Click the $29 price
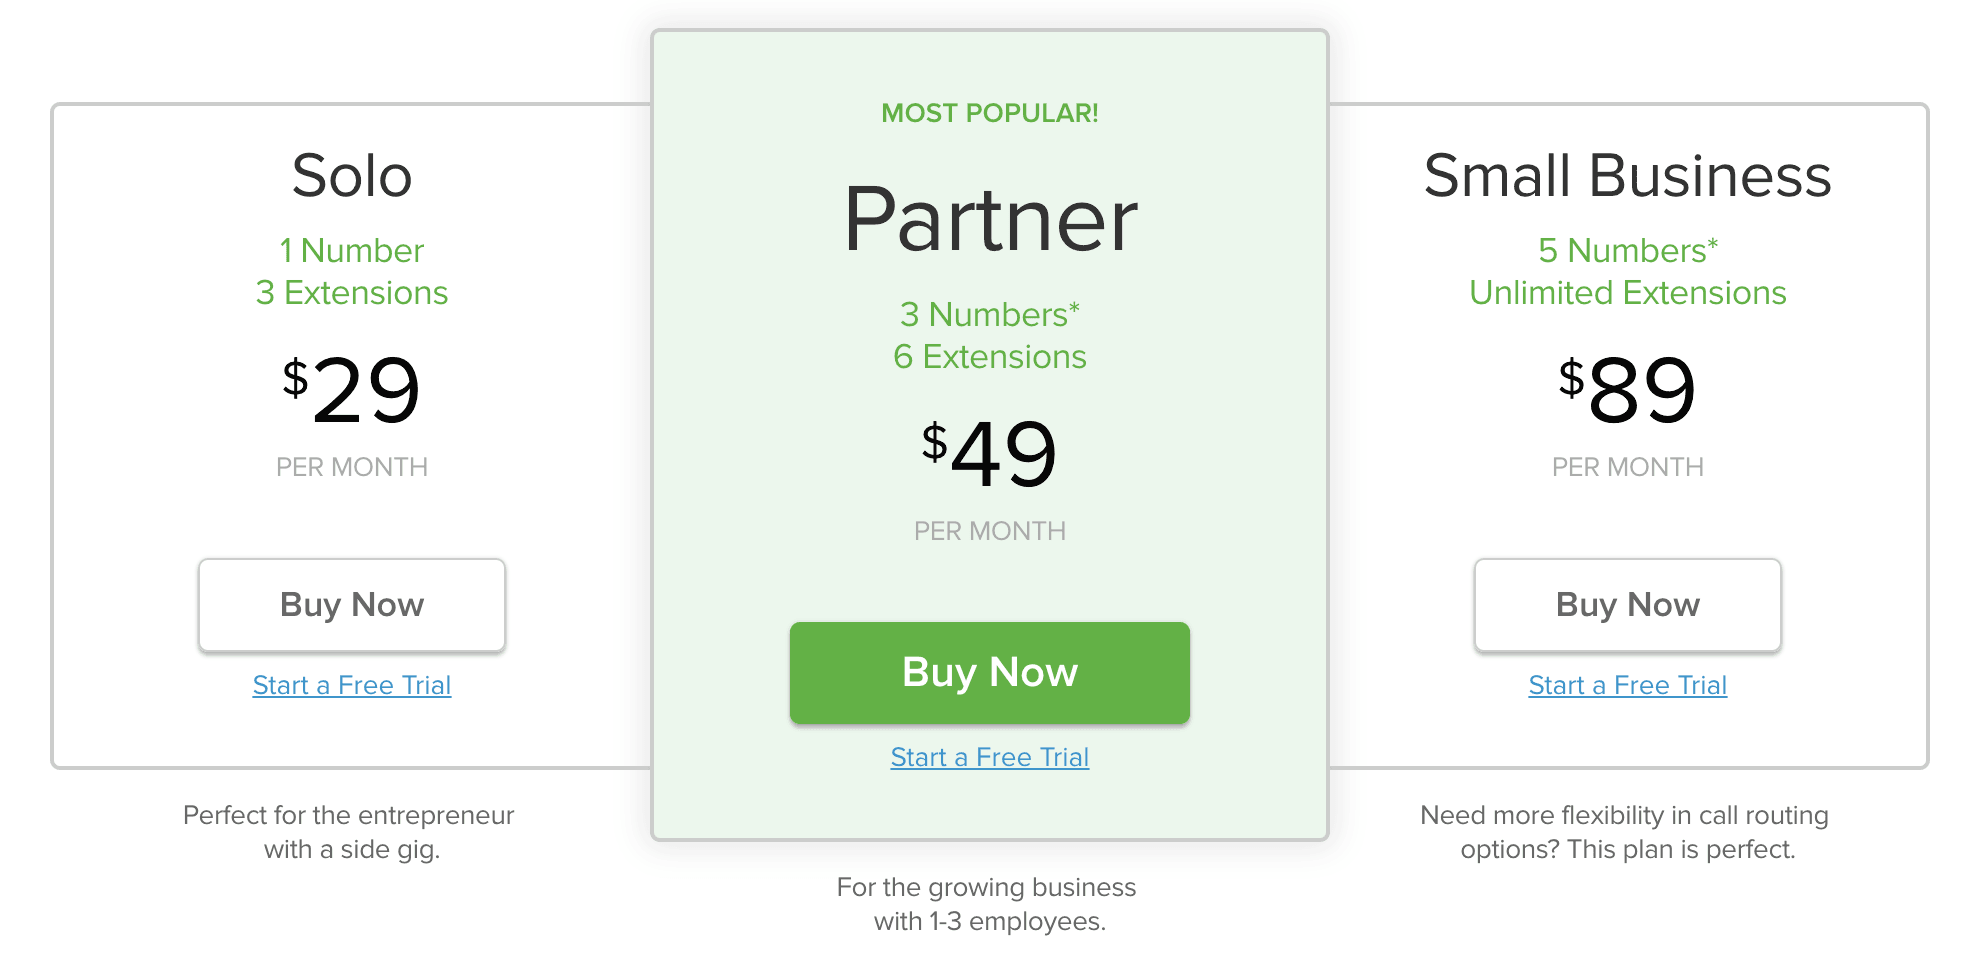The height and width of the screenshot is (962, 1974). click(x=352, y=390)
